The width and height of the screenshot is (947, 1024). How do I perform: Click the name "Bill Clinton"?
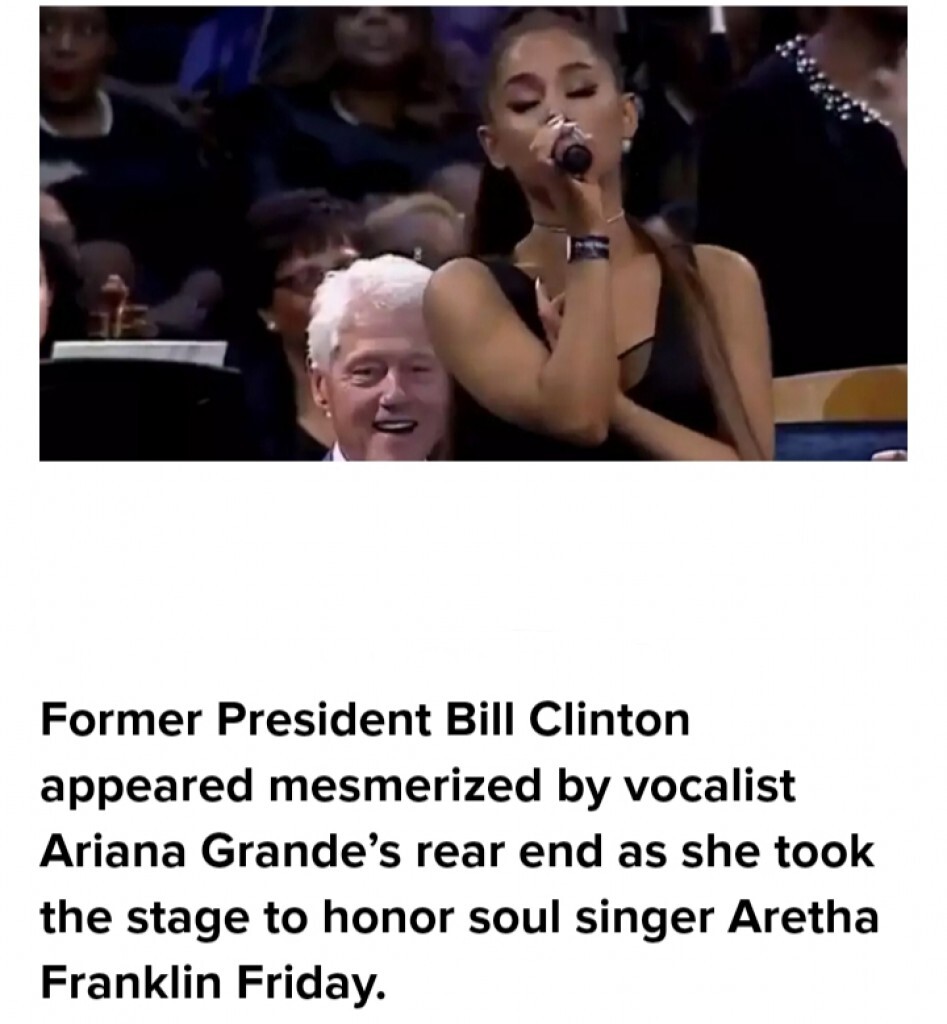(x=568, y=720)
